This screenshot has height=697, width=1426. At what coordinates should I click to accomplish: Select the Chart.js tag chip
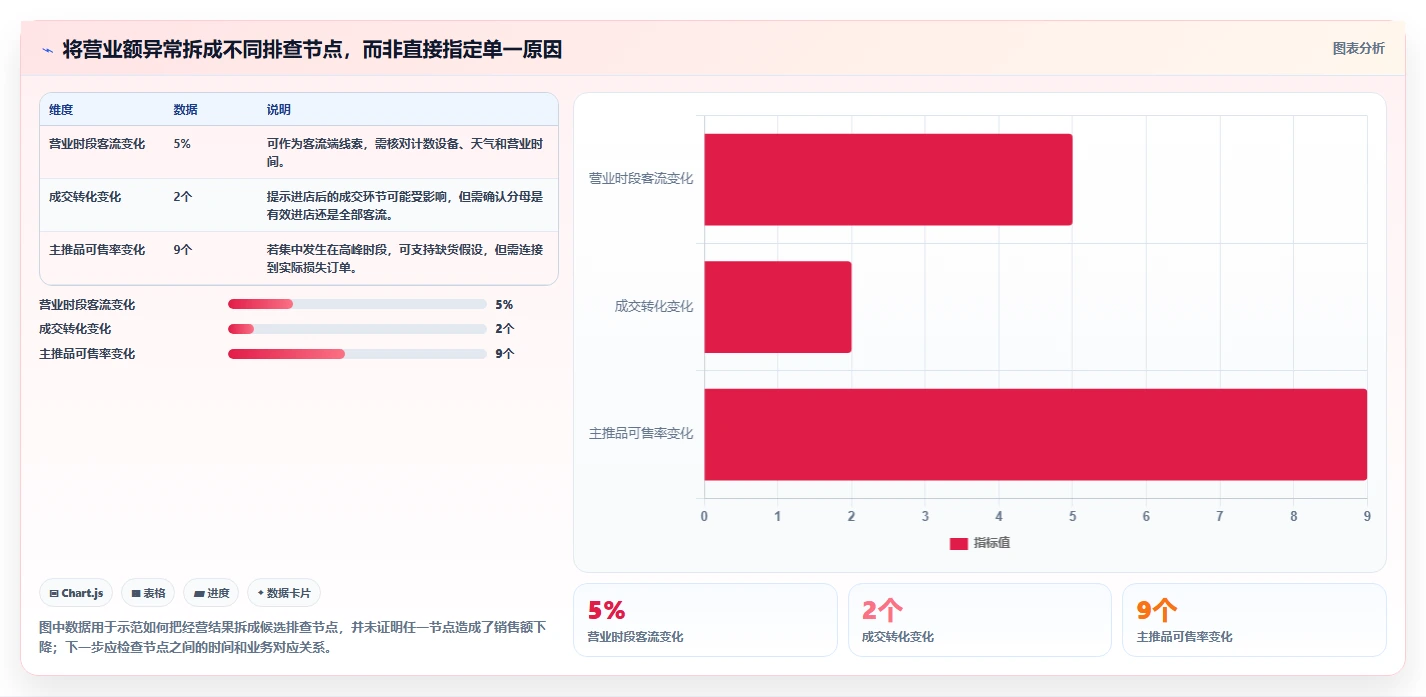[77, 593]
